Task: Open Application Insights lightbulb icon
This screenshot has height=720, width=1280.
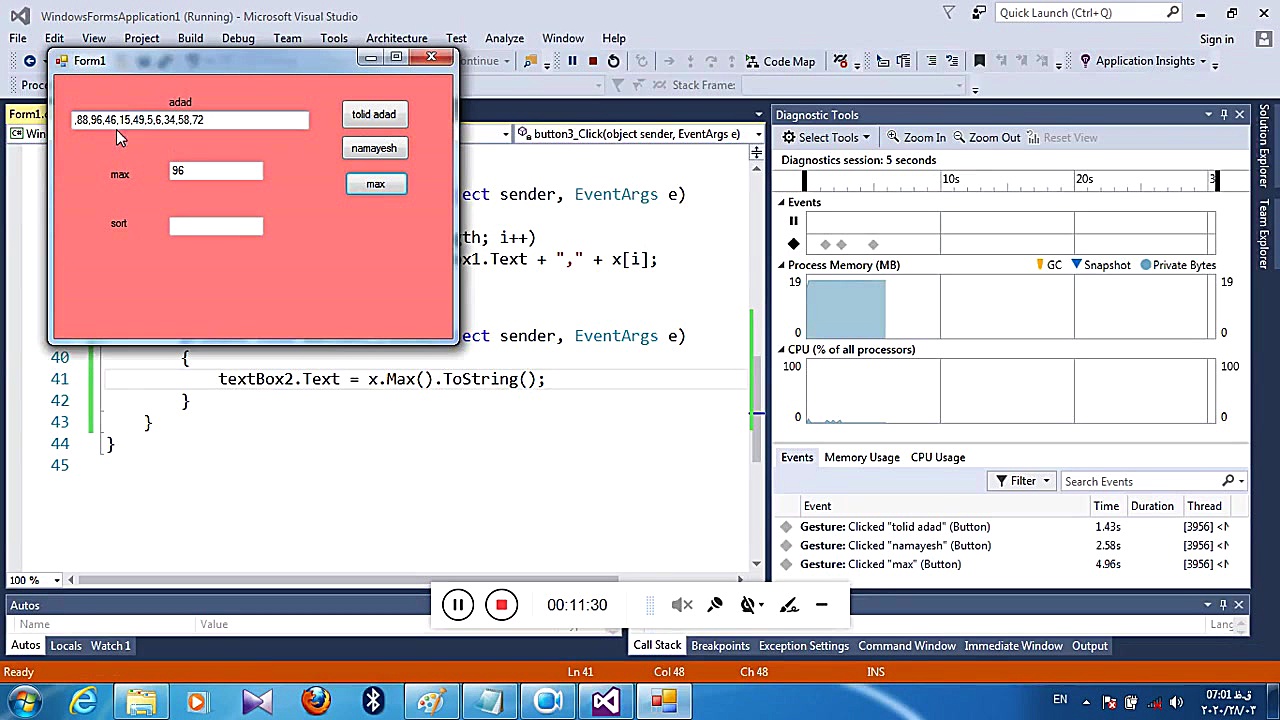Action: click(x=1085, y=61)
